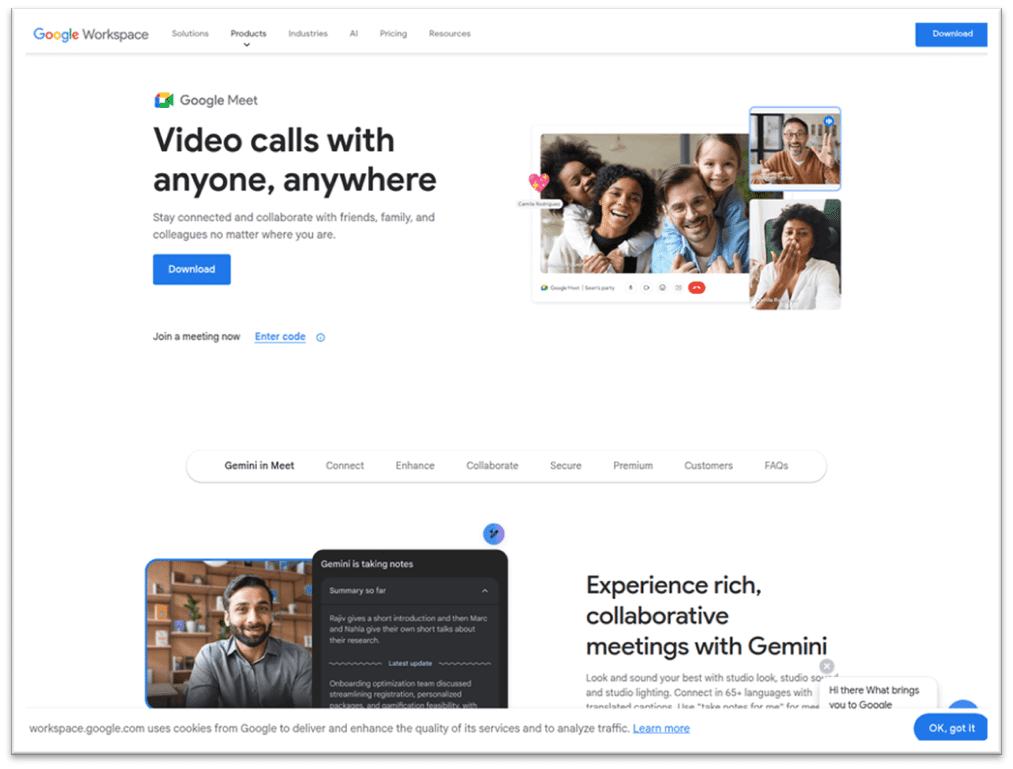Accept cookies with OK, got it
This screenshot has width=1013, height=769.
(x=951, y=728)
